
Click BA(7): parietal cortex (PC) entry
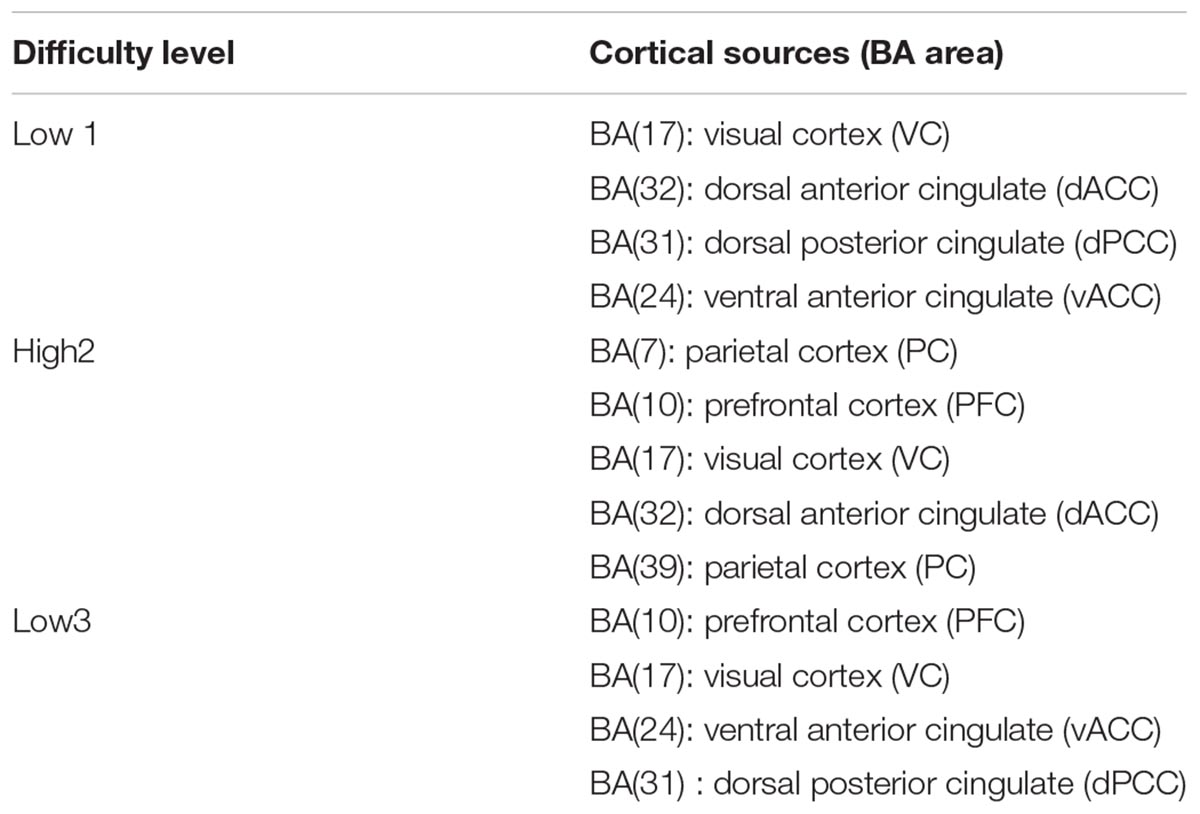774,352
